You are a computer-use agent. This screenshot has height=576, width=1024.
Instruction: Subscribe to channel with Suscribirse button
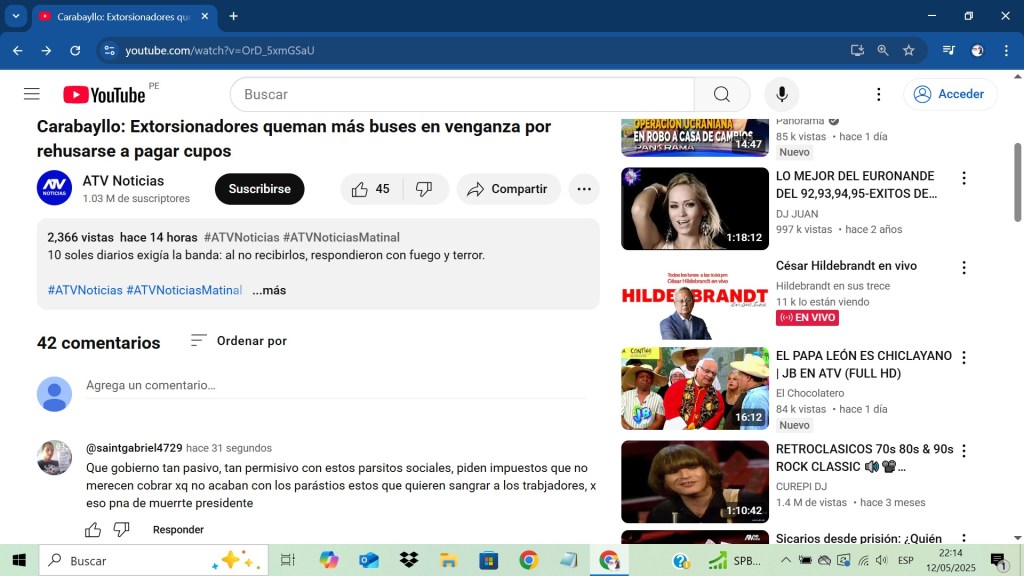[259, 189]
